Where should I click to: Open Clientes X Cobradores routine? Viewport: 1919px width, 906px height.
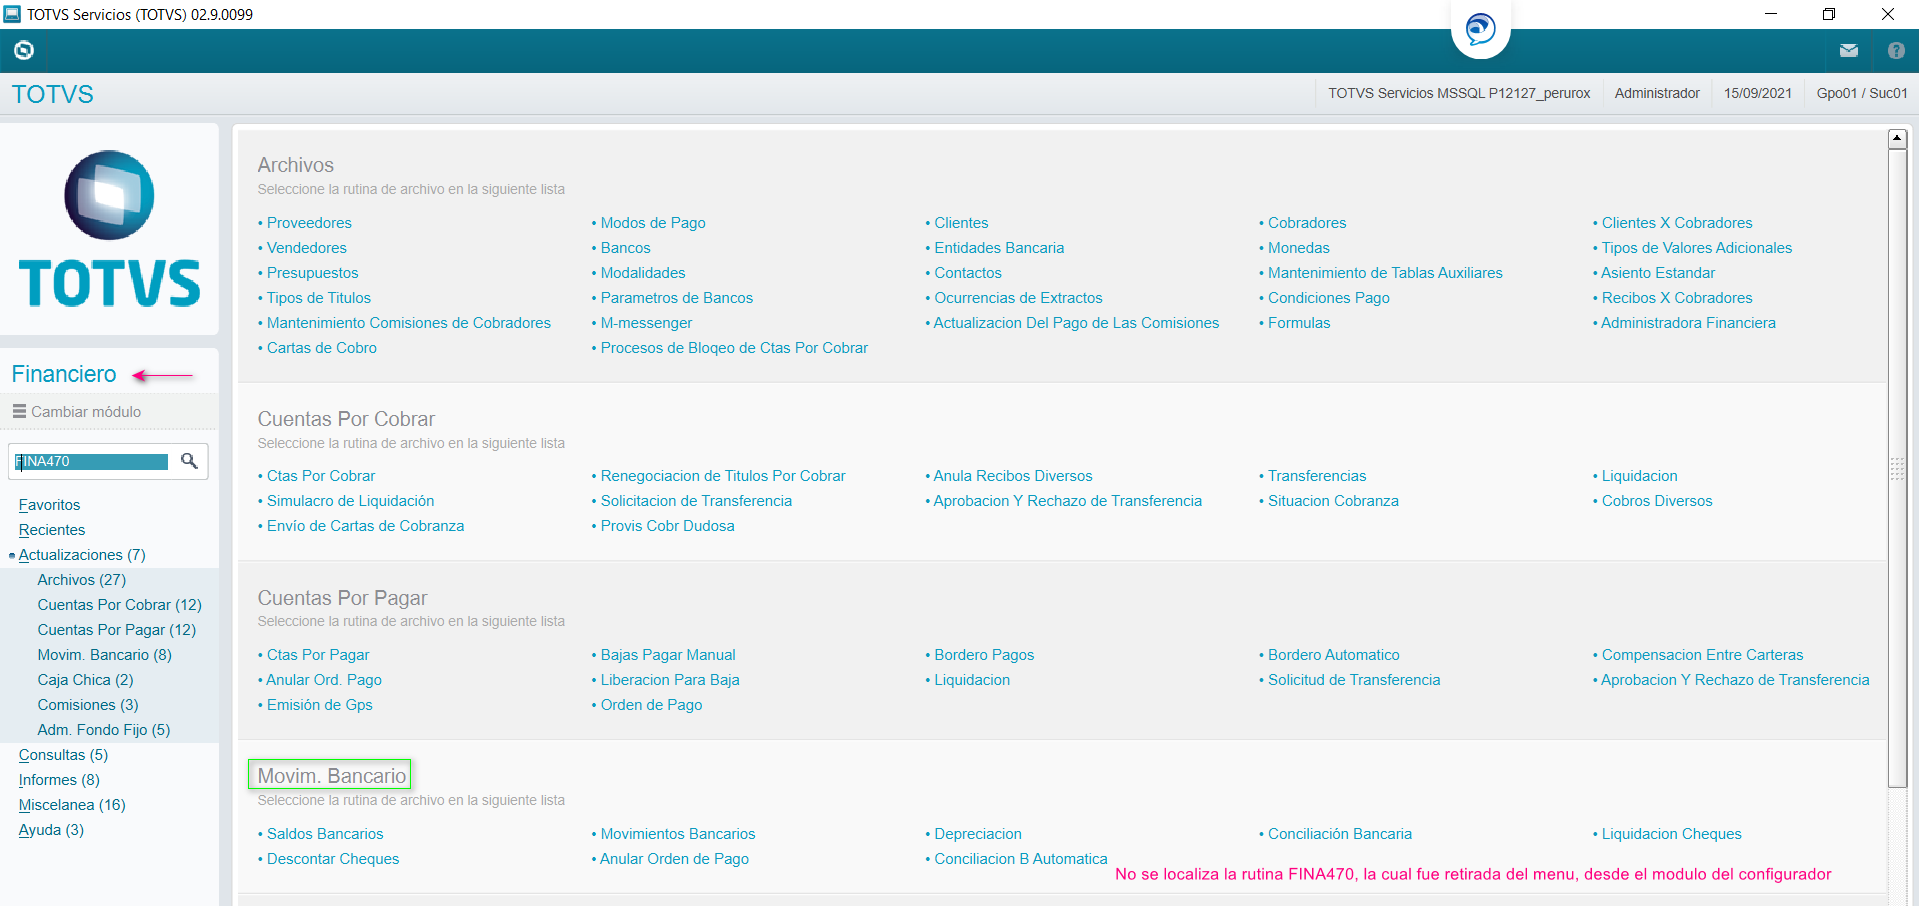(x=1677, y=223)
